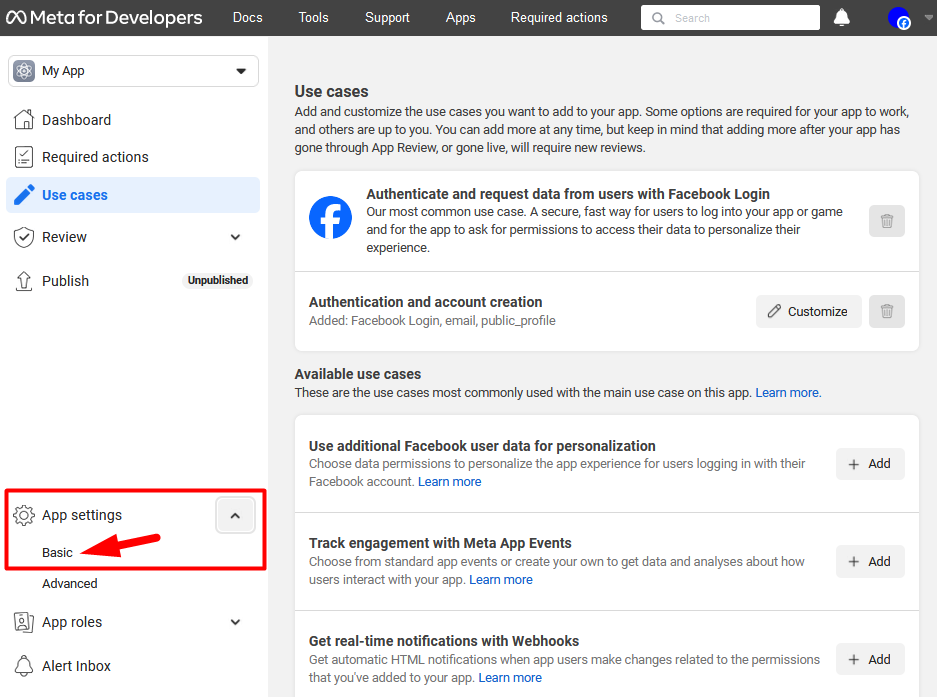Click the Review shield icon

(x=24, y=237)
